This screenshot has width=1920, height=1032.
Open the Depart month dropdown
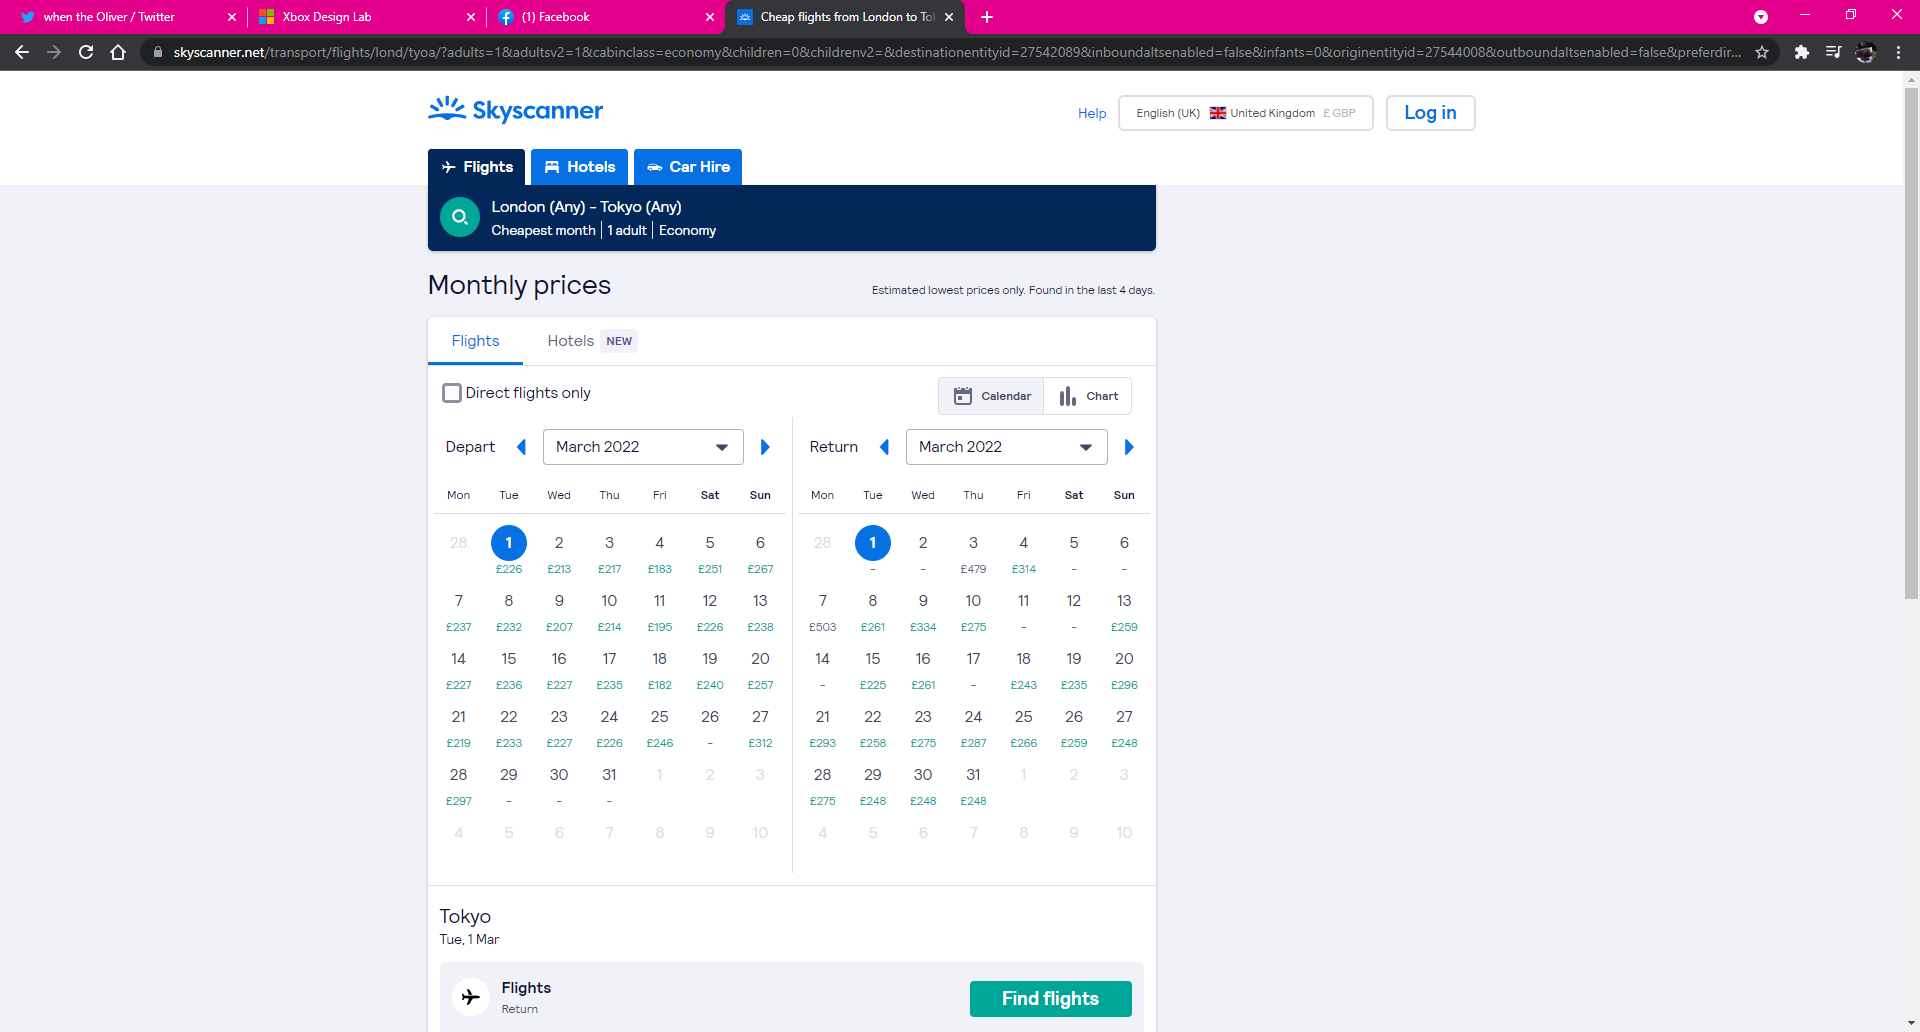pyautogui.click(x=642, y=447)
